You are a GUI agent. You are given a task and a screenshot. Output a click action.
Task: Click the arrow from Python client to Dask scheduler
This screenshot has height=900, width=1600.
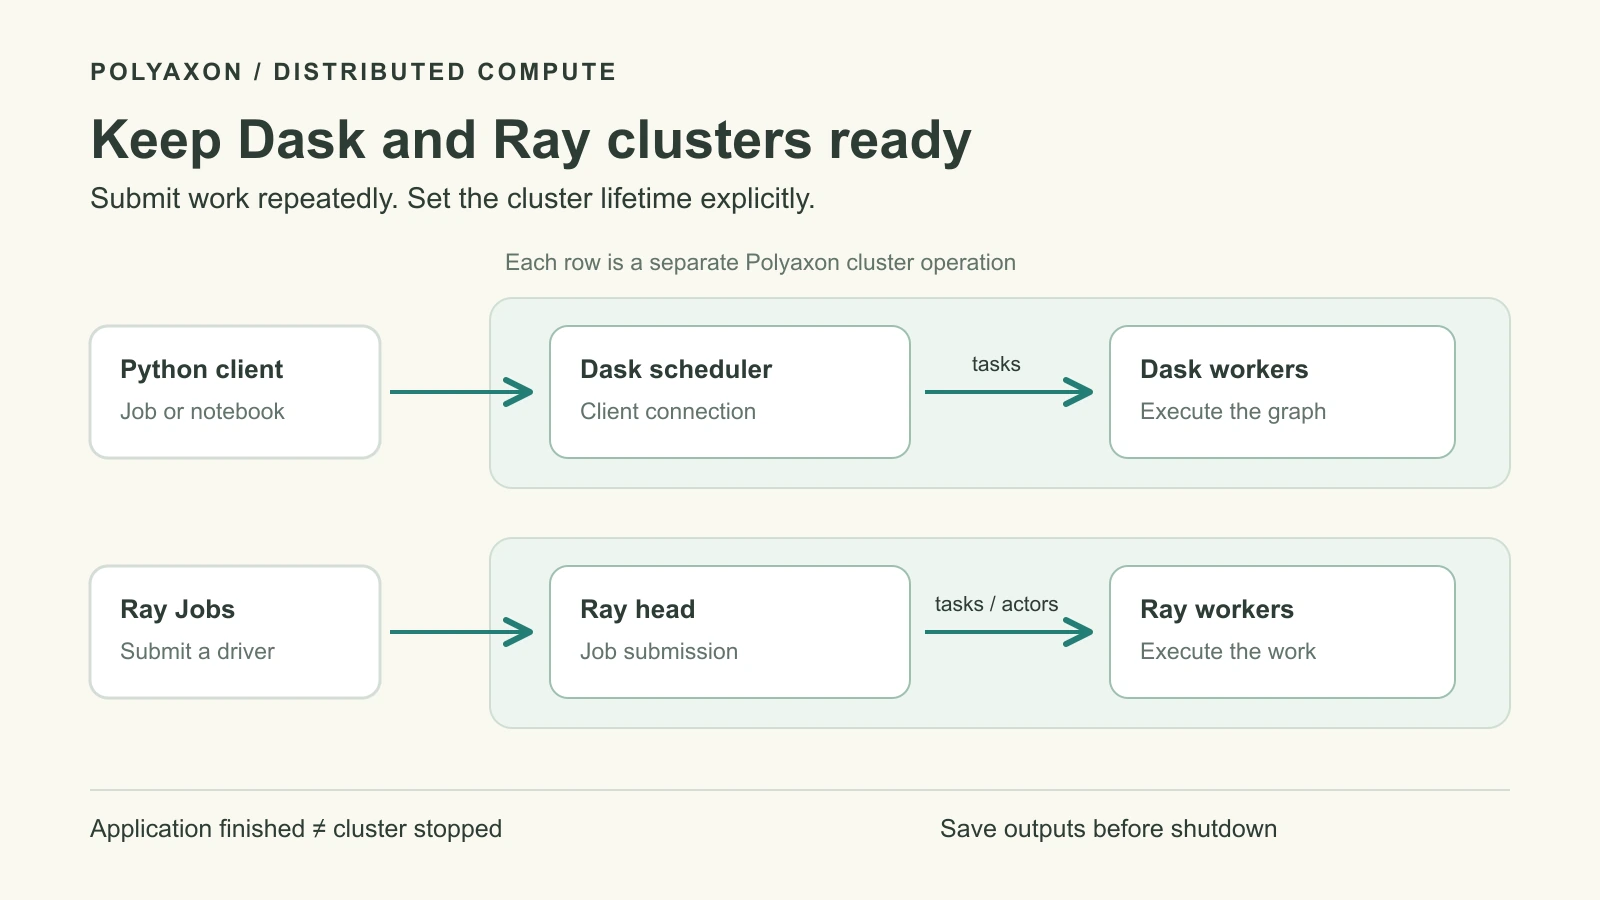pyautogui.click(x=461, y=392)
